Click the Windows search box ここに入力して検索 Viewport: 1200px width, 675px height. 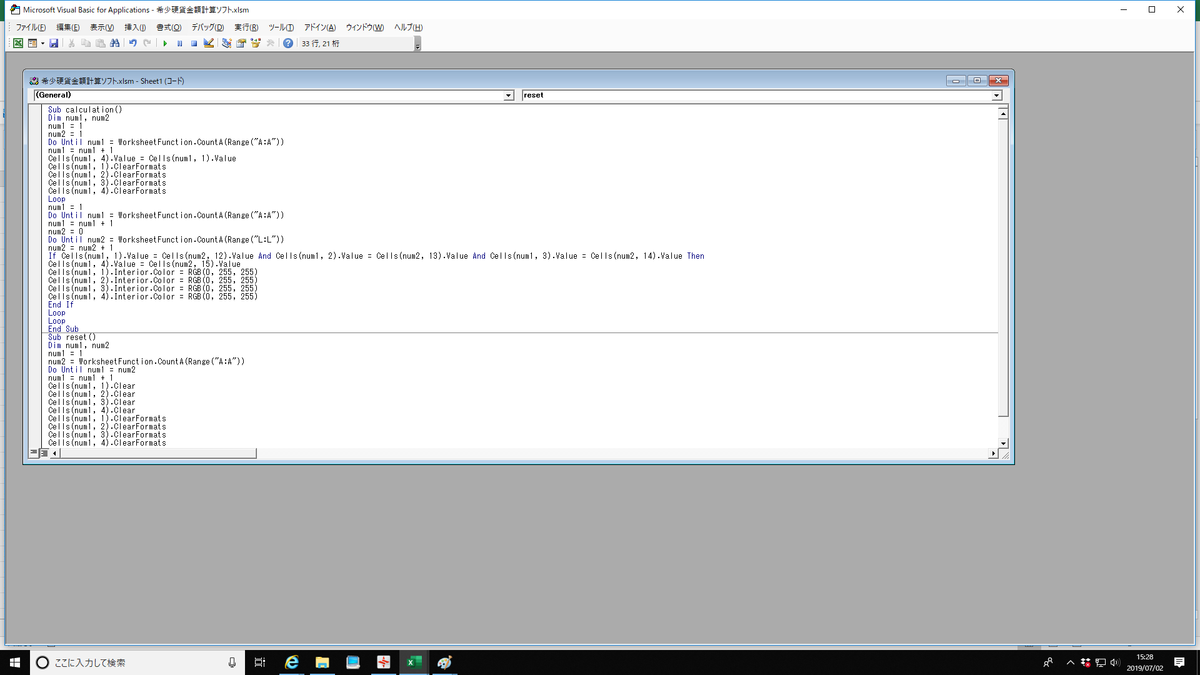tap(138, 662)
